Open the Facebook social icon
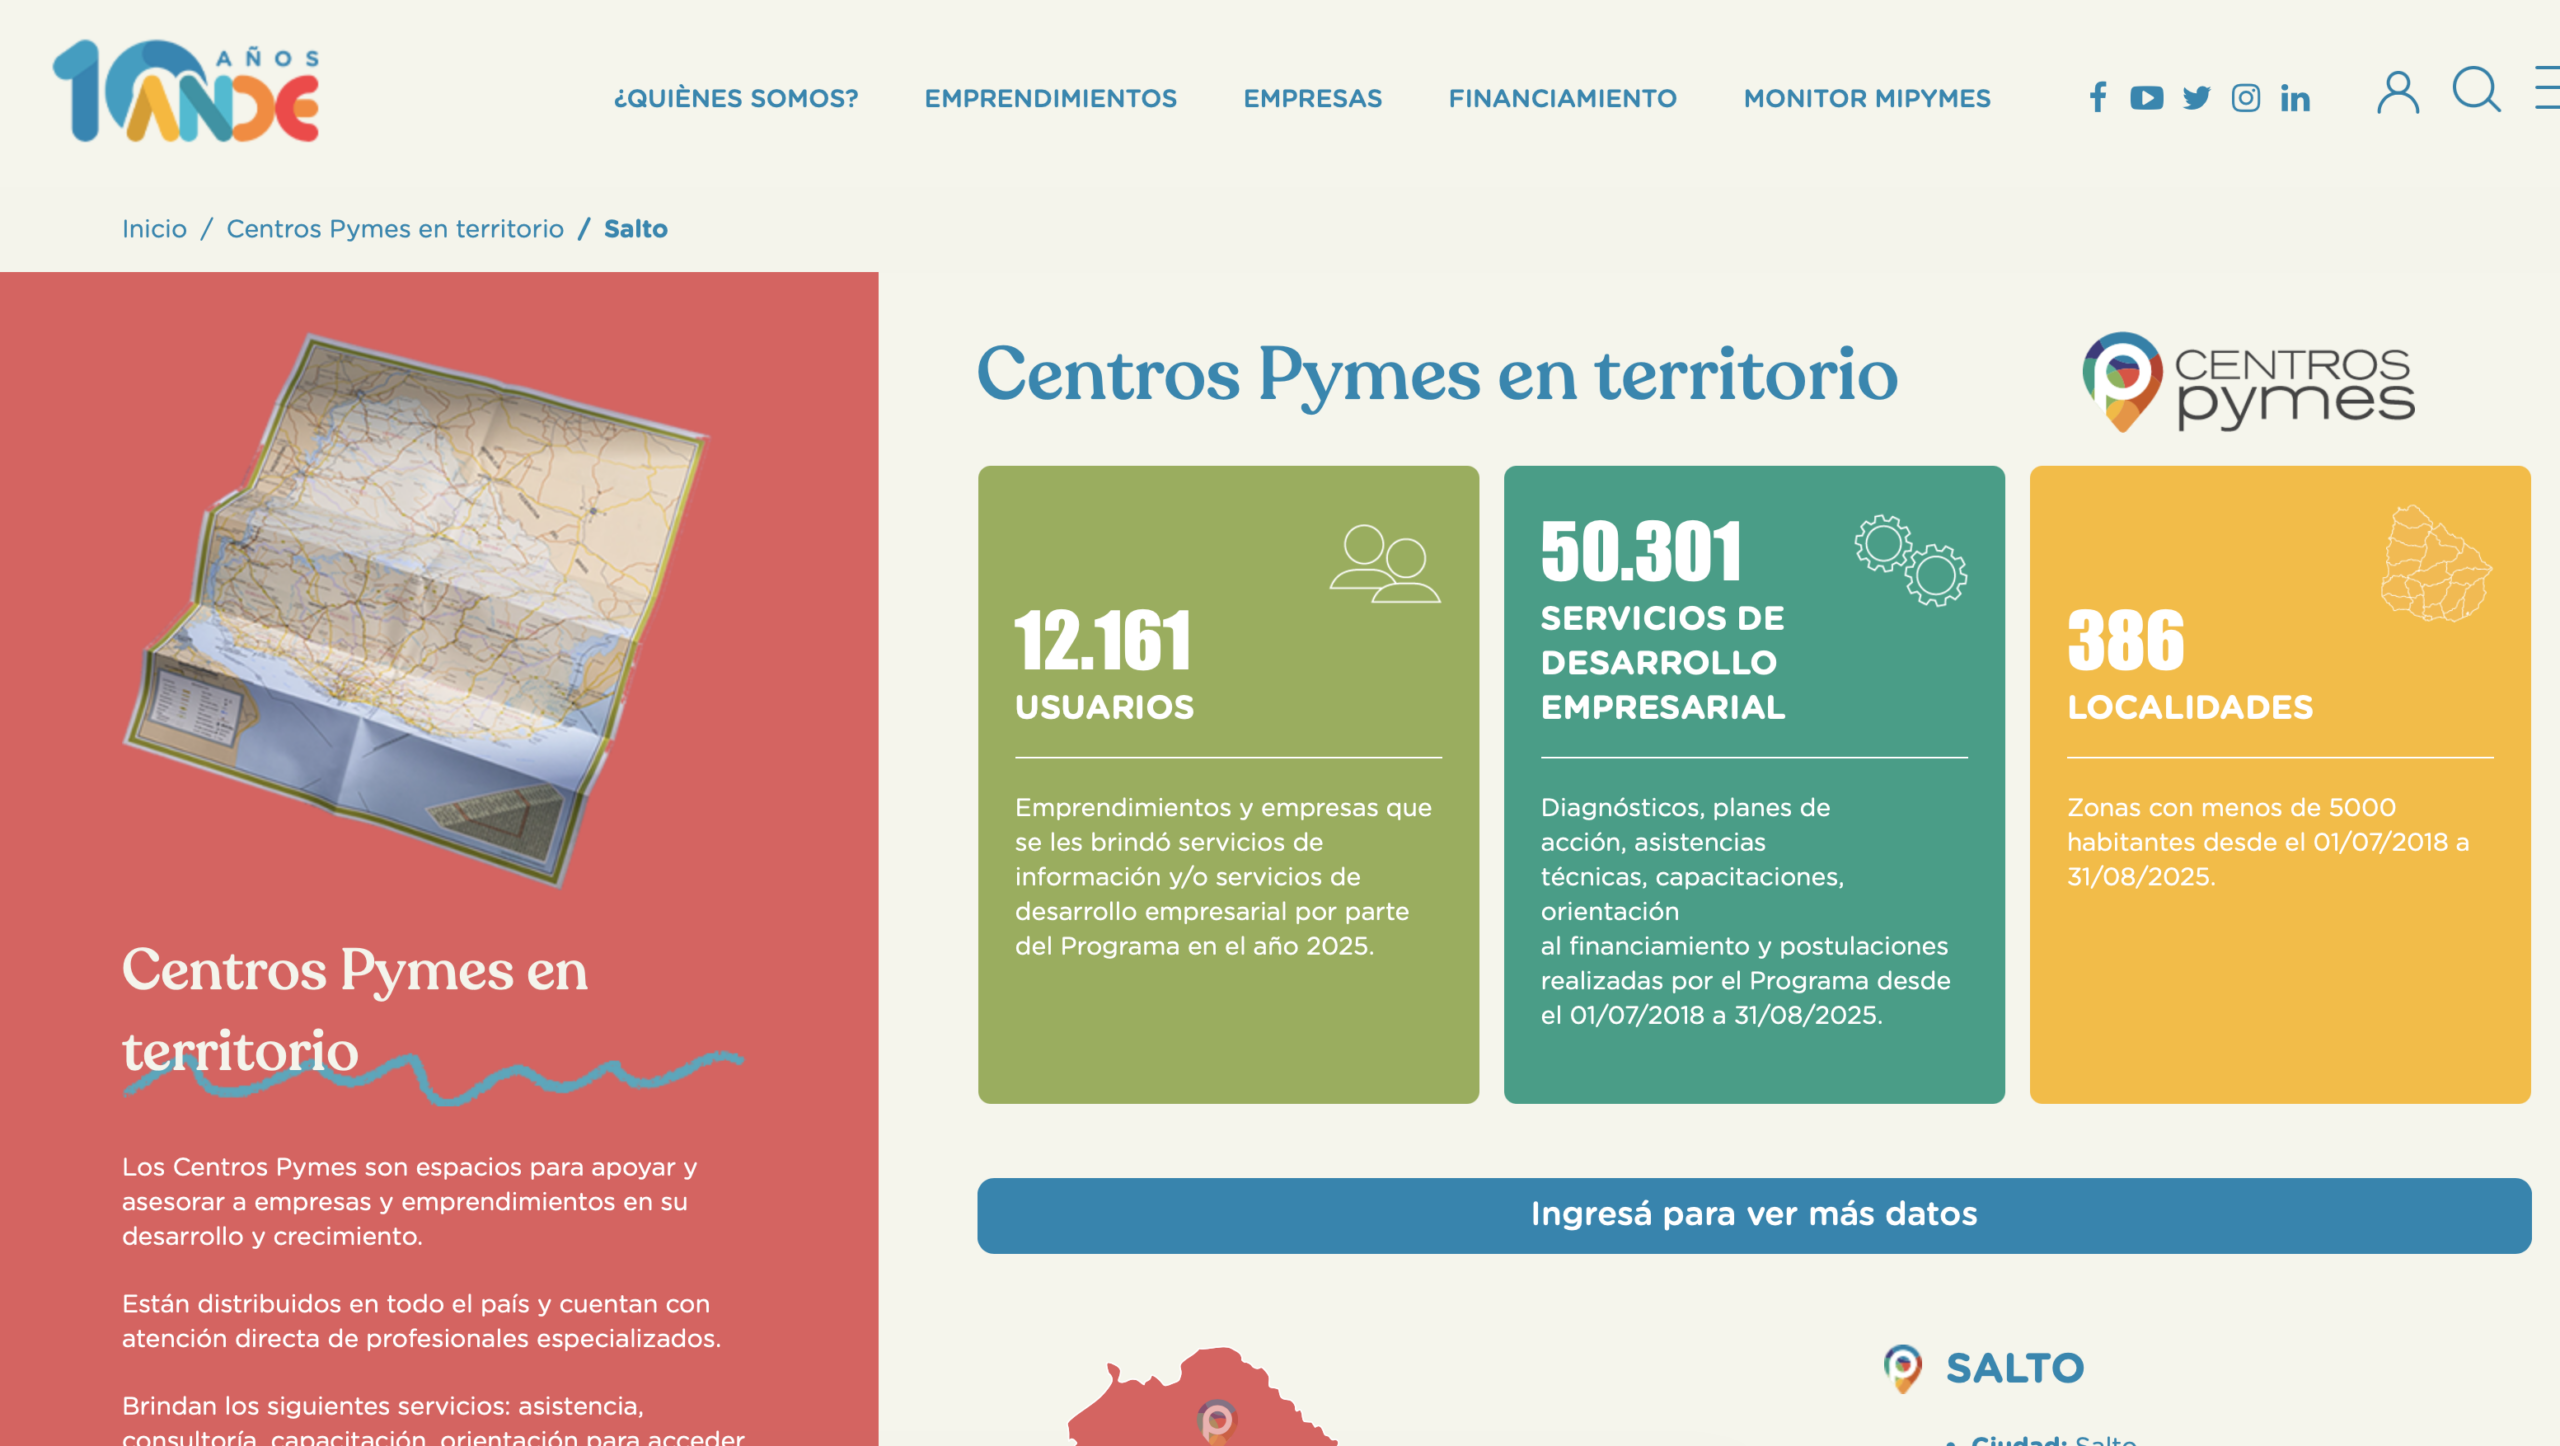The image size is (2560, 1446). 2098,98
